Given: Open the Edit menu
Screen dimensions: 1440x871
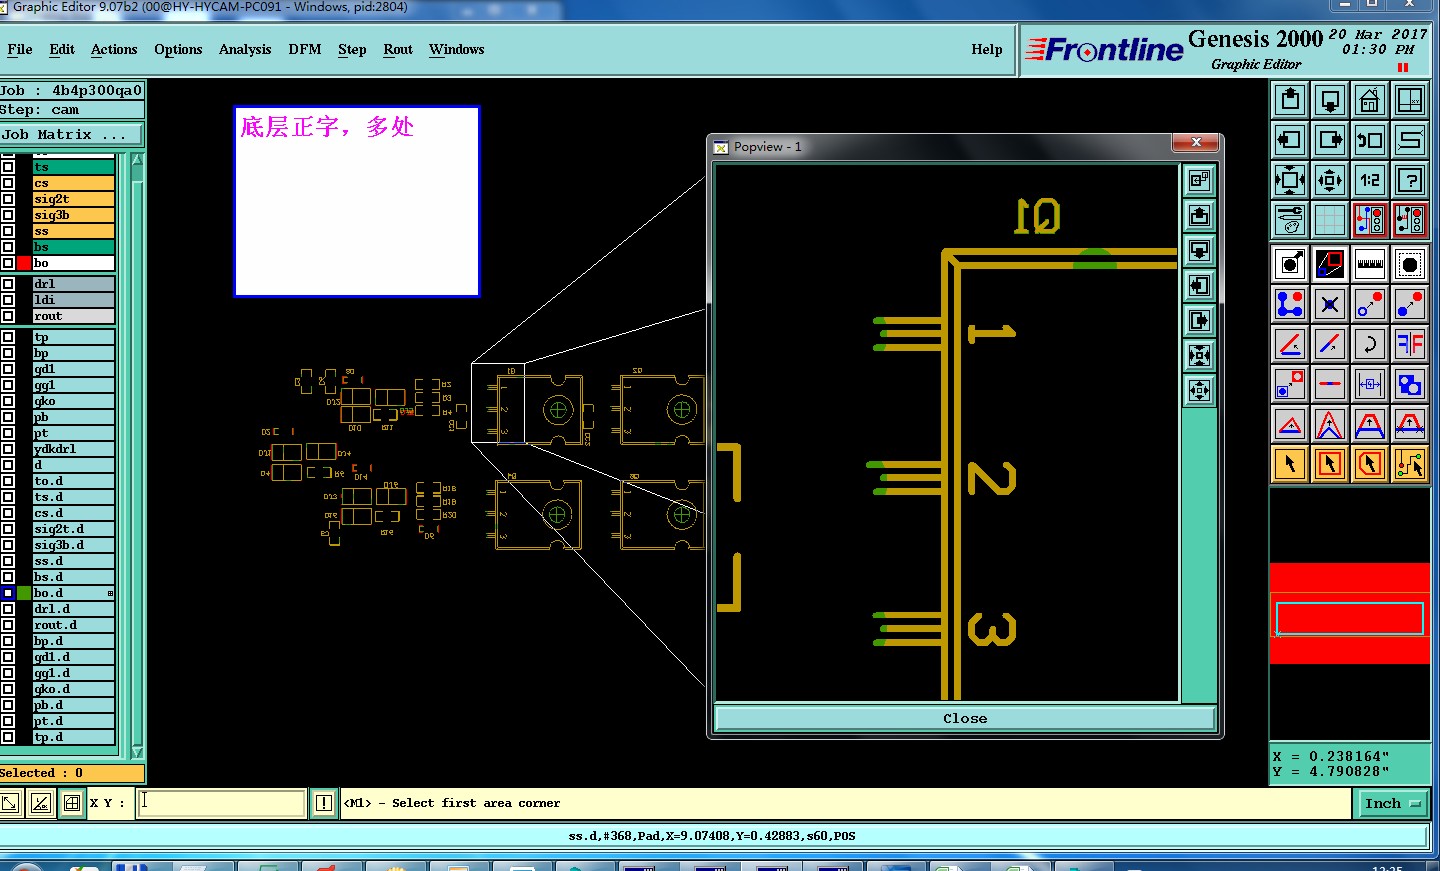Looking at the screenshot, I should (x=62, y=49).
